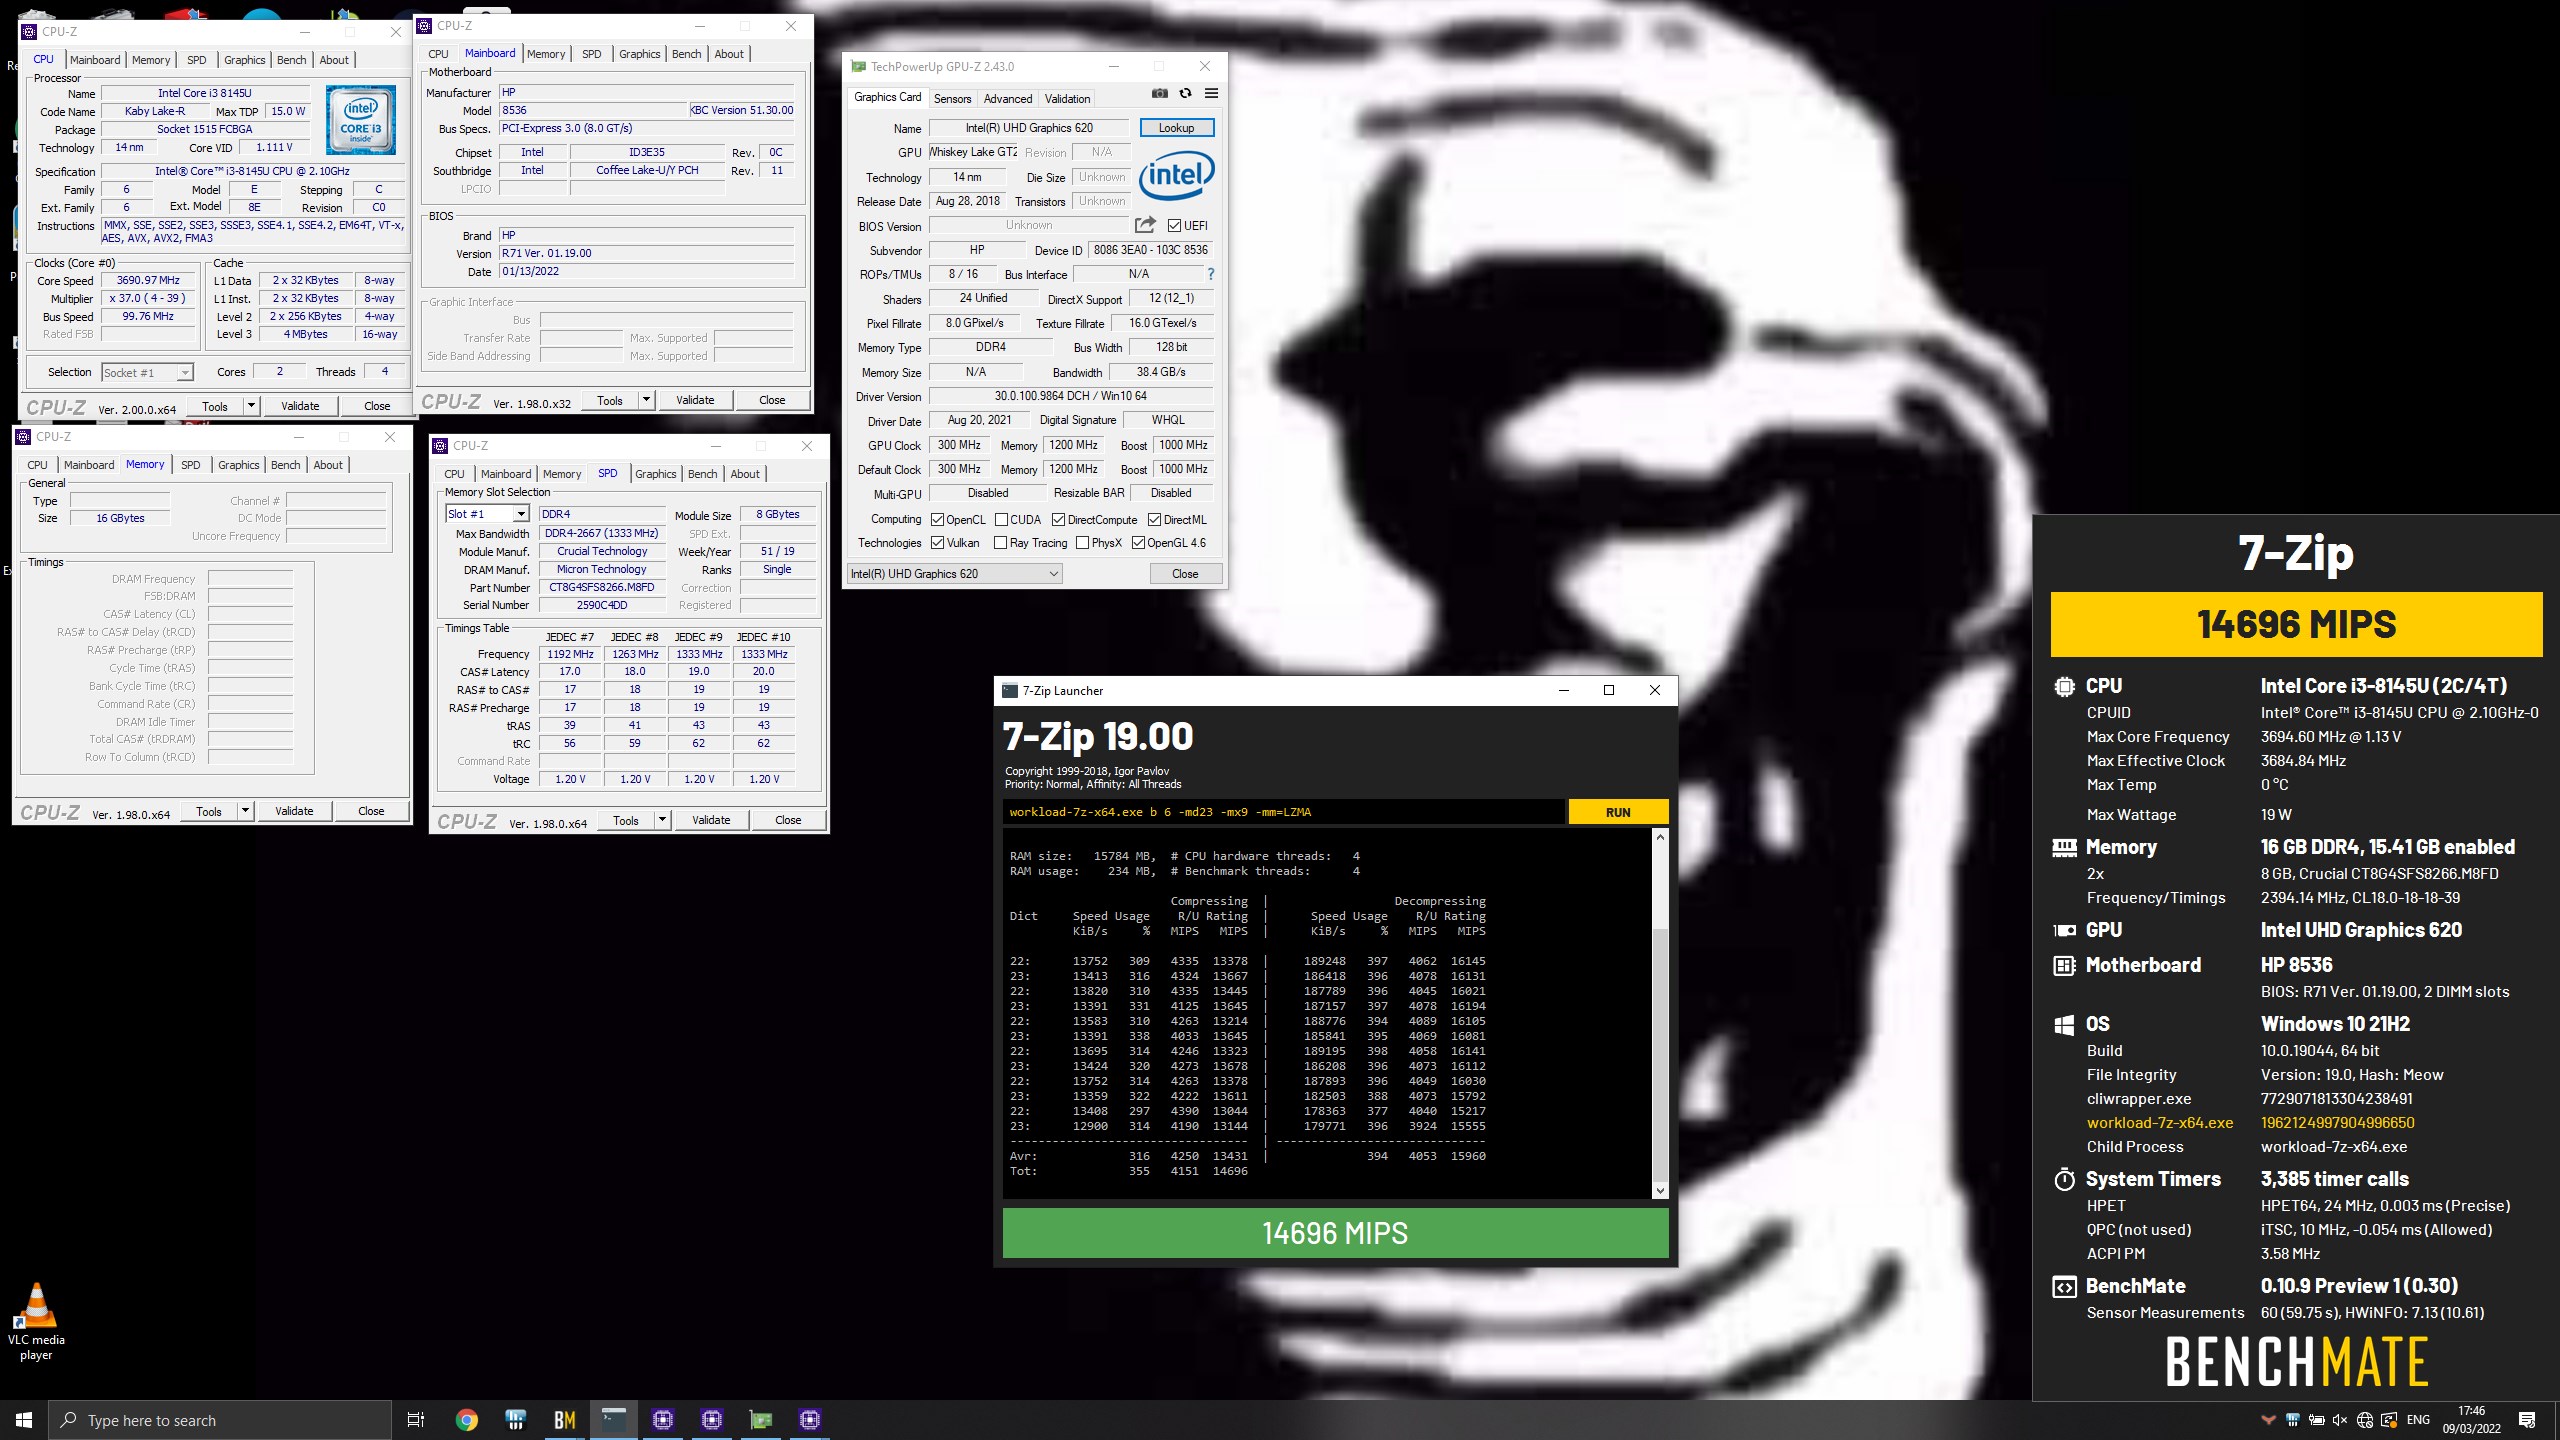The width and height of the screenshot is (2560, 1440).
Task: Click the Intel logo in GPU-Z
Action: pyautogui.click(x=1176, y=176)
